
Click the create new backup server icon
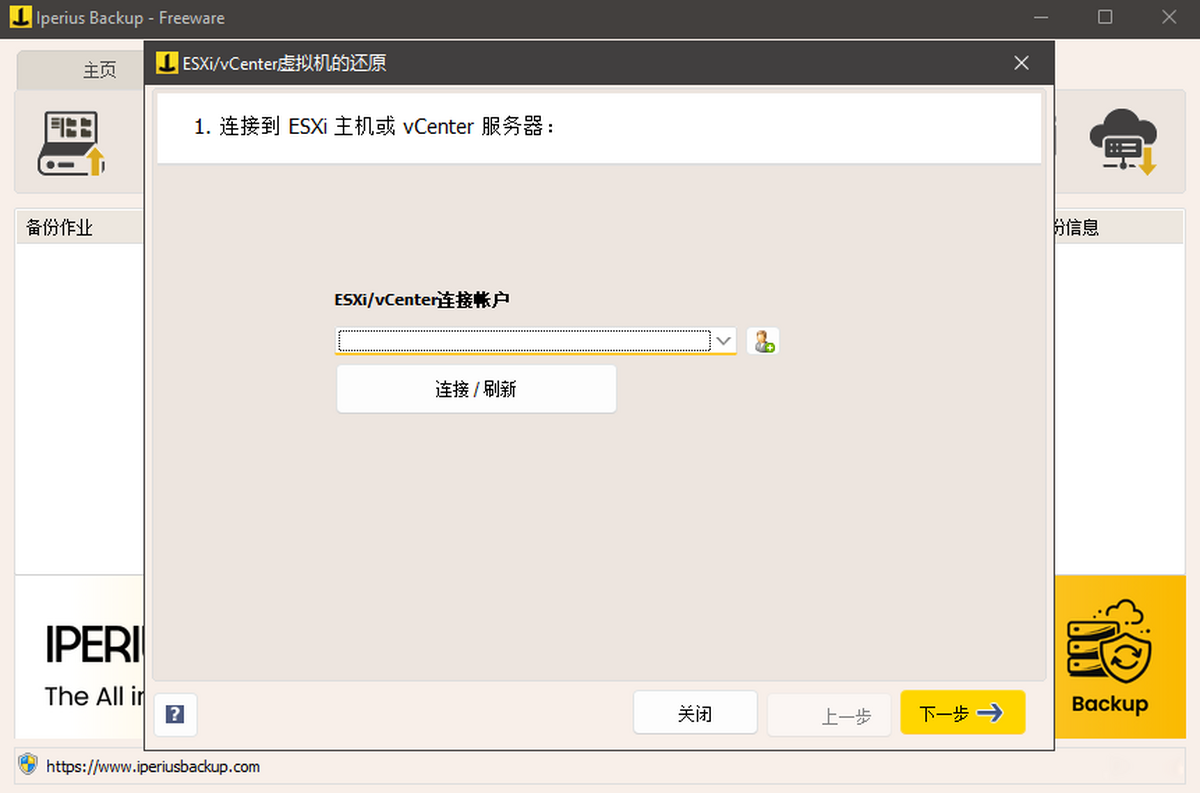point(72,143)
